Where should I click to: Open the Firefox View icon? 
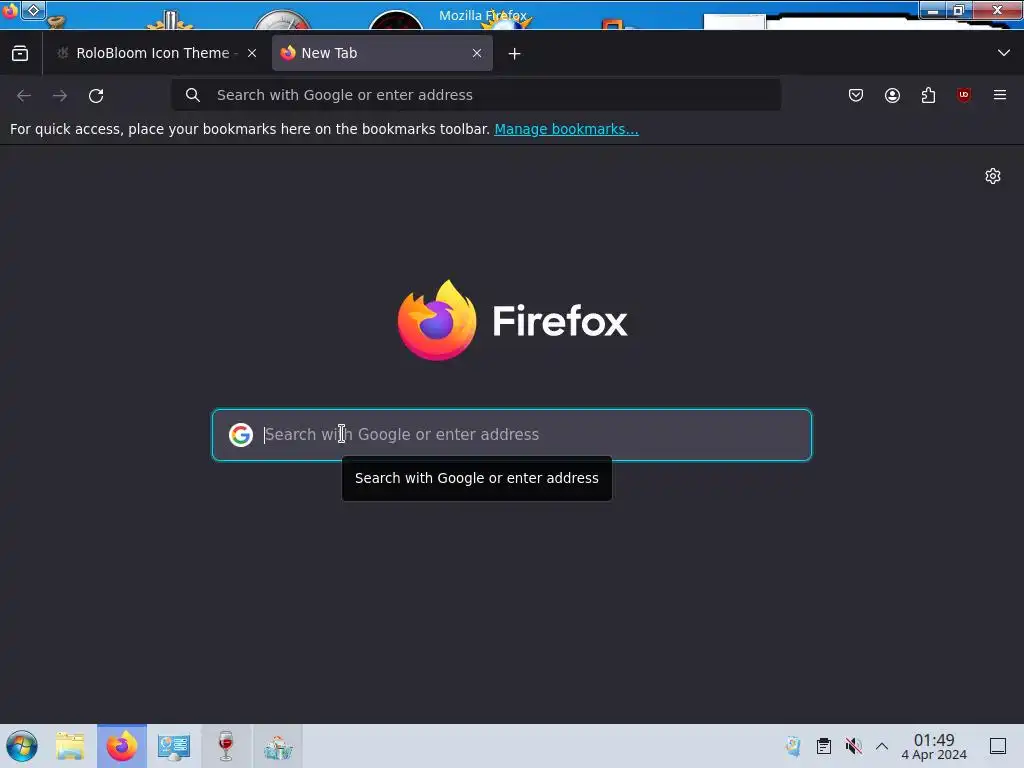(20, 54)
